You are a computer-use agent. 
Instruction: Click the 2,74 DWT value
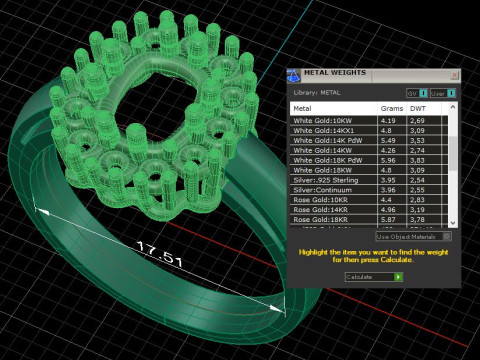pos(417,150)
